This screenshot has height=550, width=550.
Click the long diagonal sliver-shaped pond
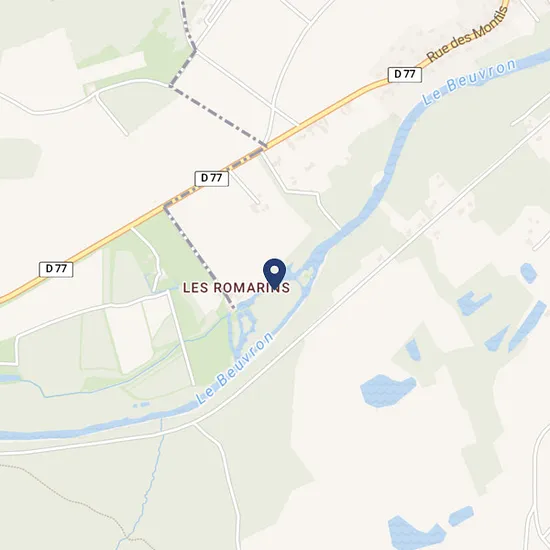(527, 326)
